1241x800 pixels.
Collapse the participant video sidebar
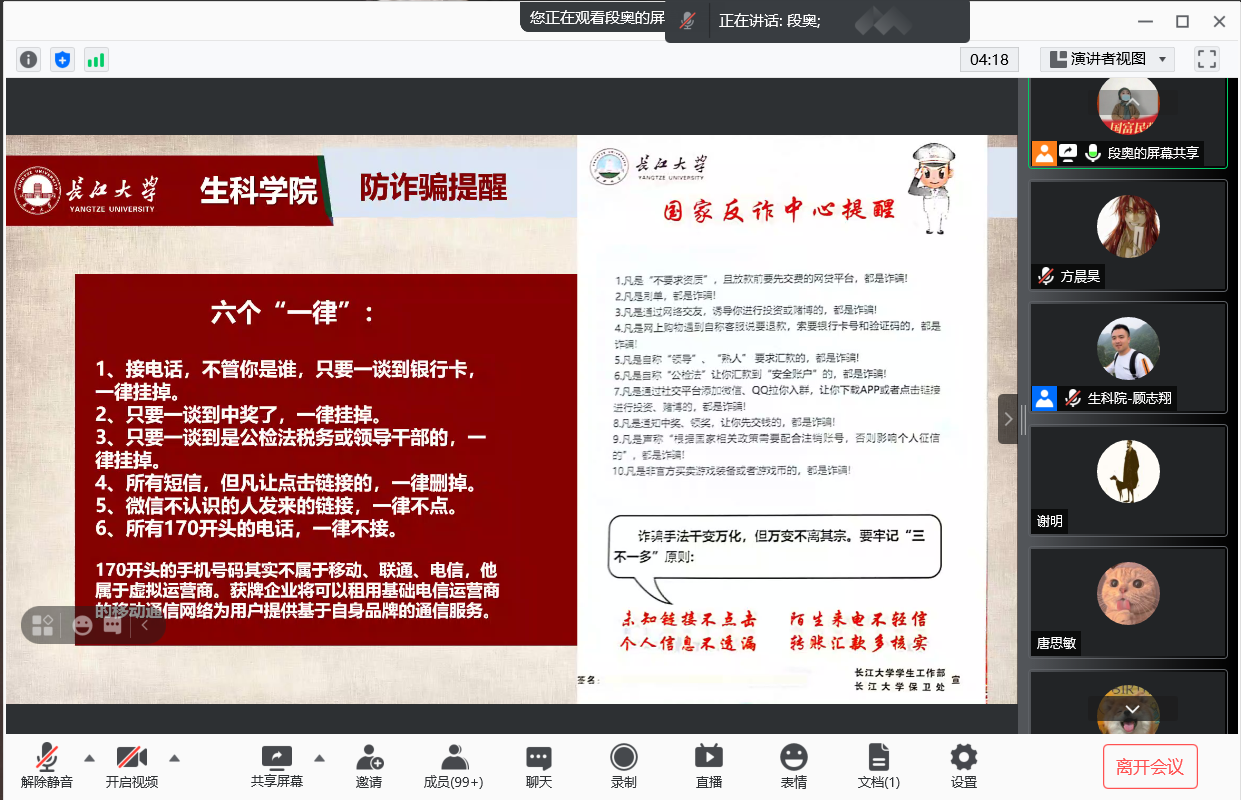click(1008, 419)
